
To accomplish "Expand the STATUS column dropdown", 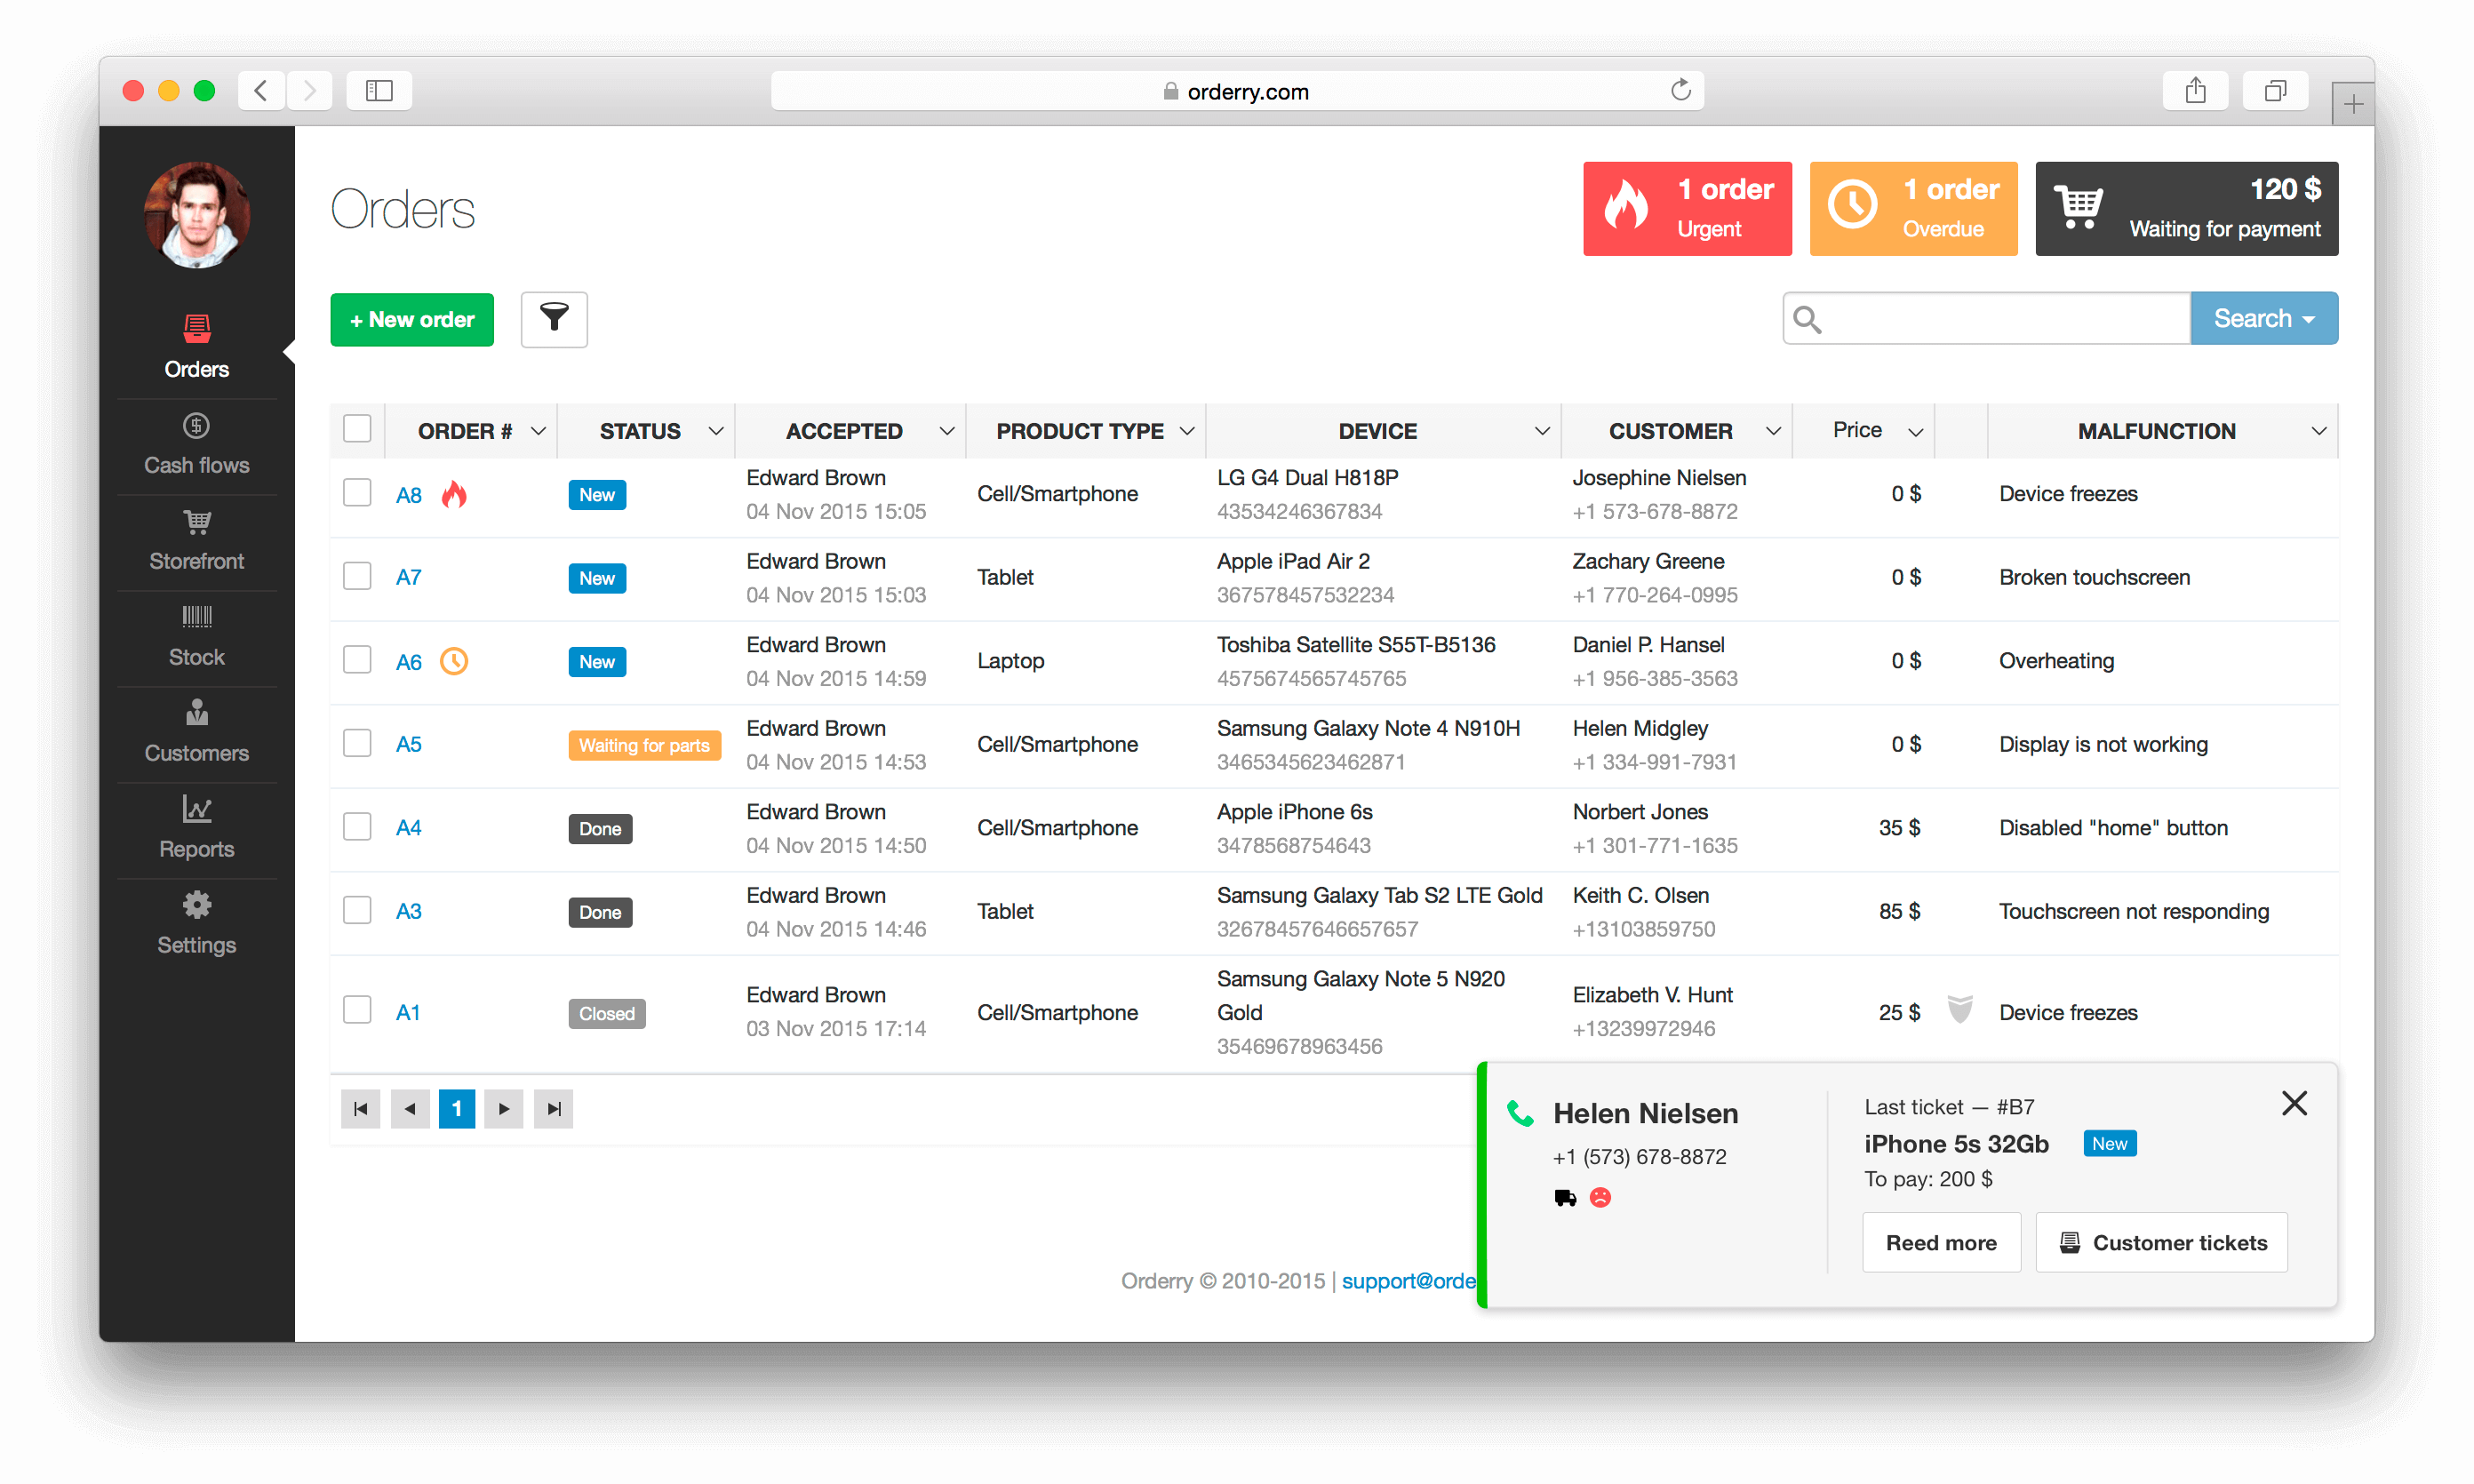I will [716, 431].
